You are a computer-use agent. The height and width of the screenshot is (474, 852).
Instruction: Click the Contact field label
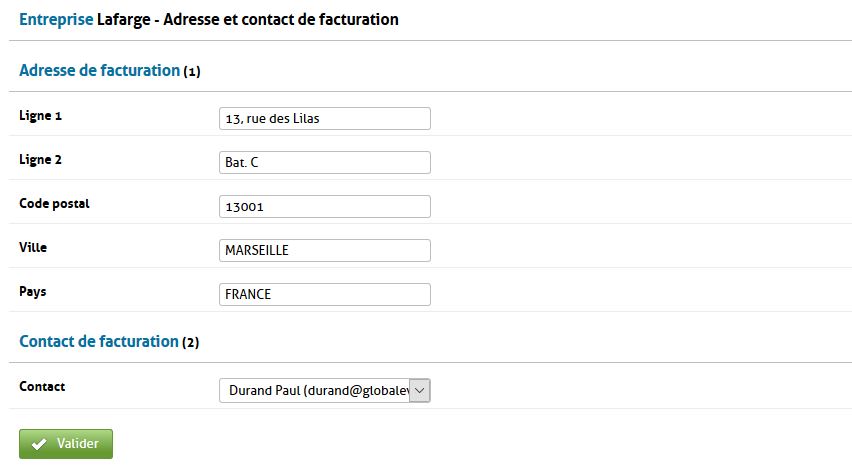pos(42,386)
